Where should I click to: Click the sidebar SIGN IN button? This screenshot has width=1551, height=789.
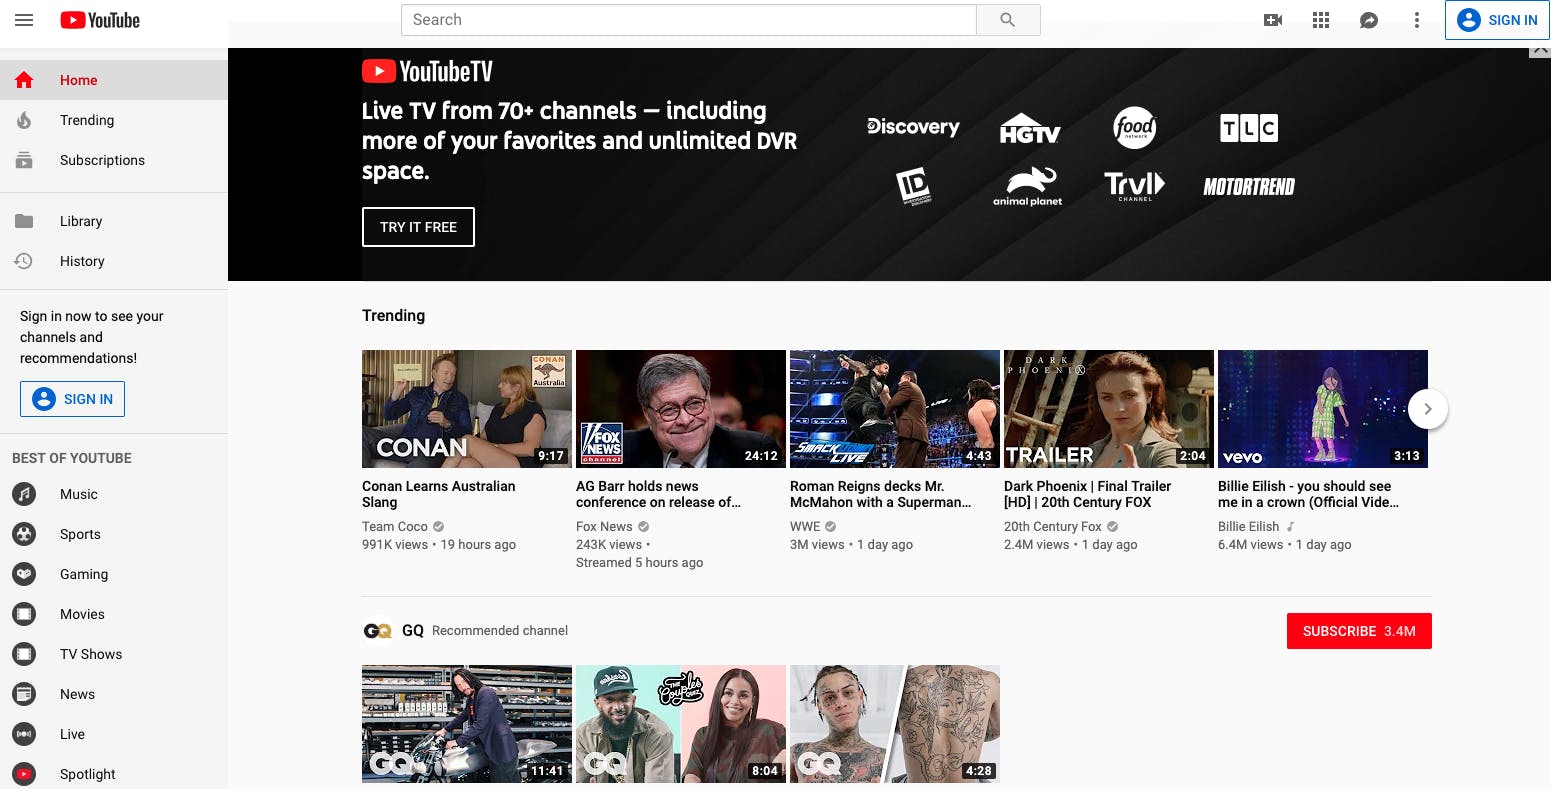coord(72,399)
